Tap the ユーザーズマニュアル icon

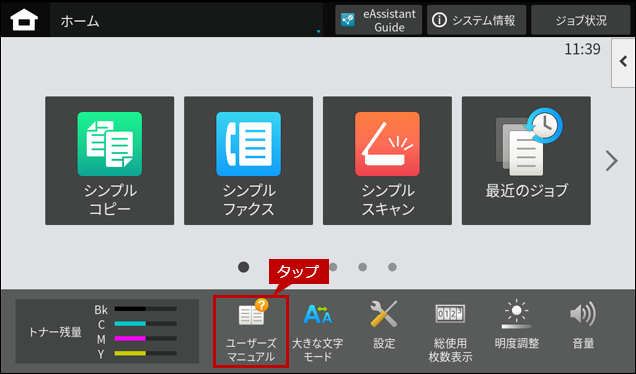[x=251, y=331]
